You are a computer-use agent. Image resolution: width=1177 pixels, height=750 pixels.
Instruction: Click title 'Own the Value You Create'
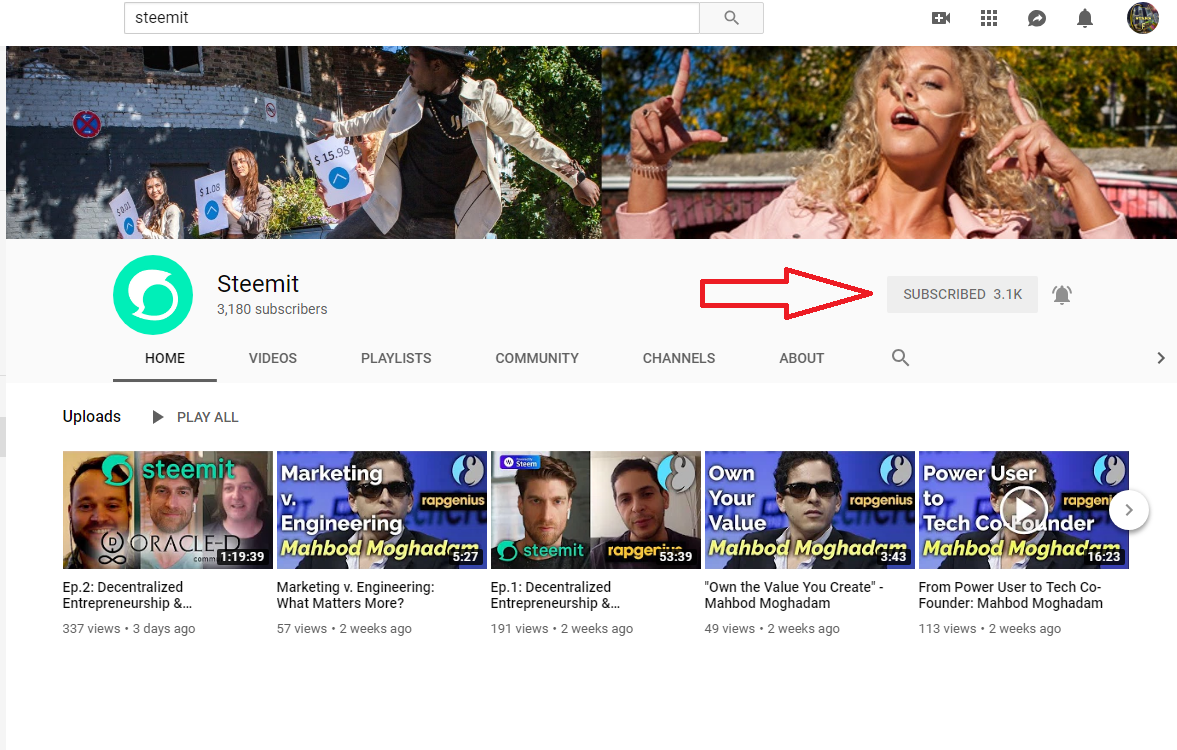[793, 595]
